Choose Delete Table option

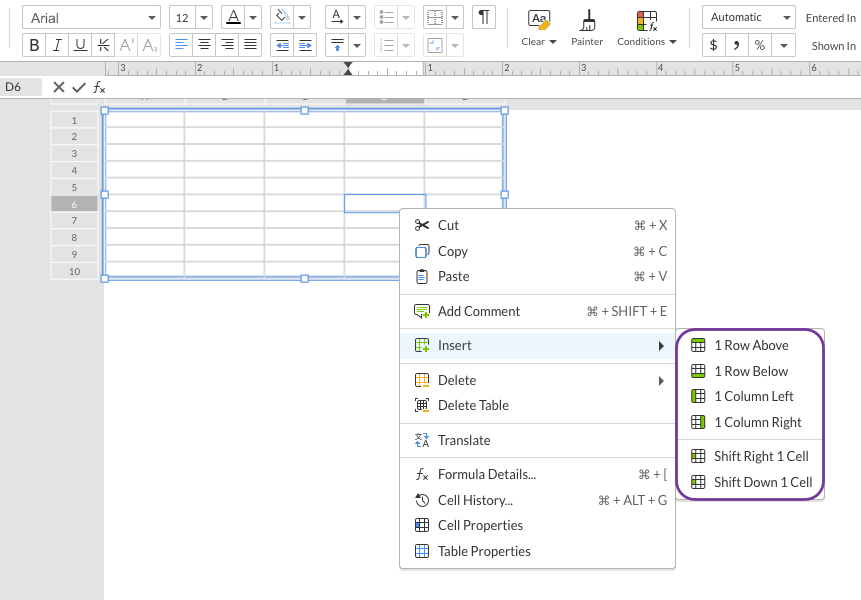pos(538,405)
